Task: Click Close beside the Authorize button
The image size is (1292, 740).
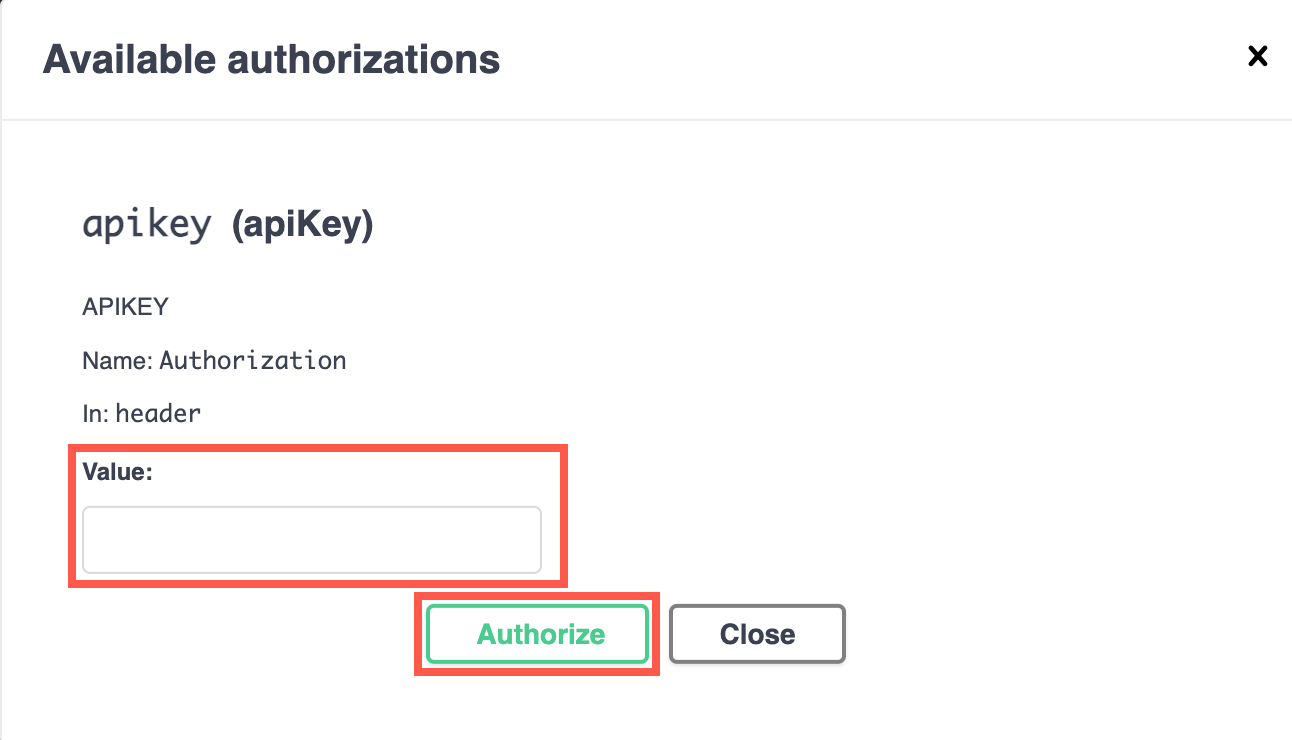Action: click(x=757, y=634)
